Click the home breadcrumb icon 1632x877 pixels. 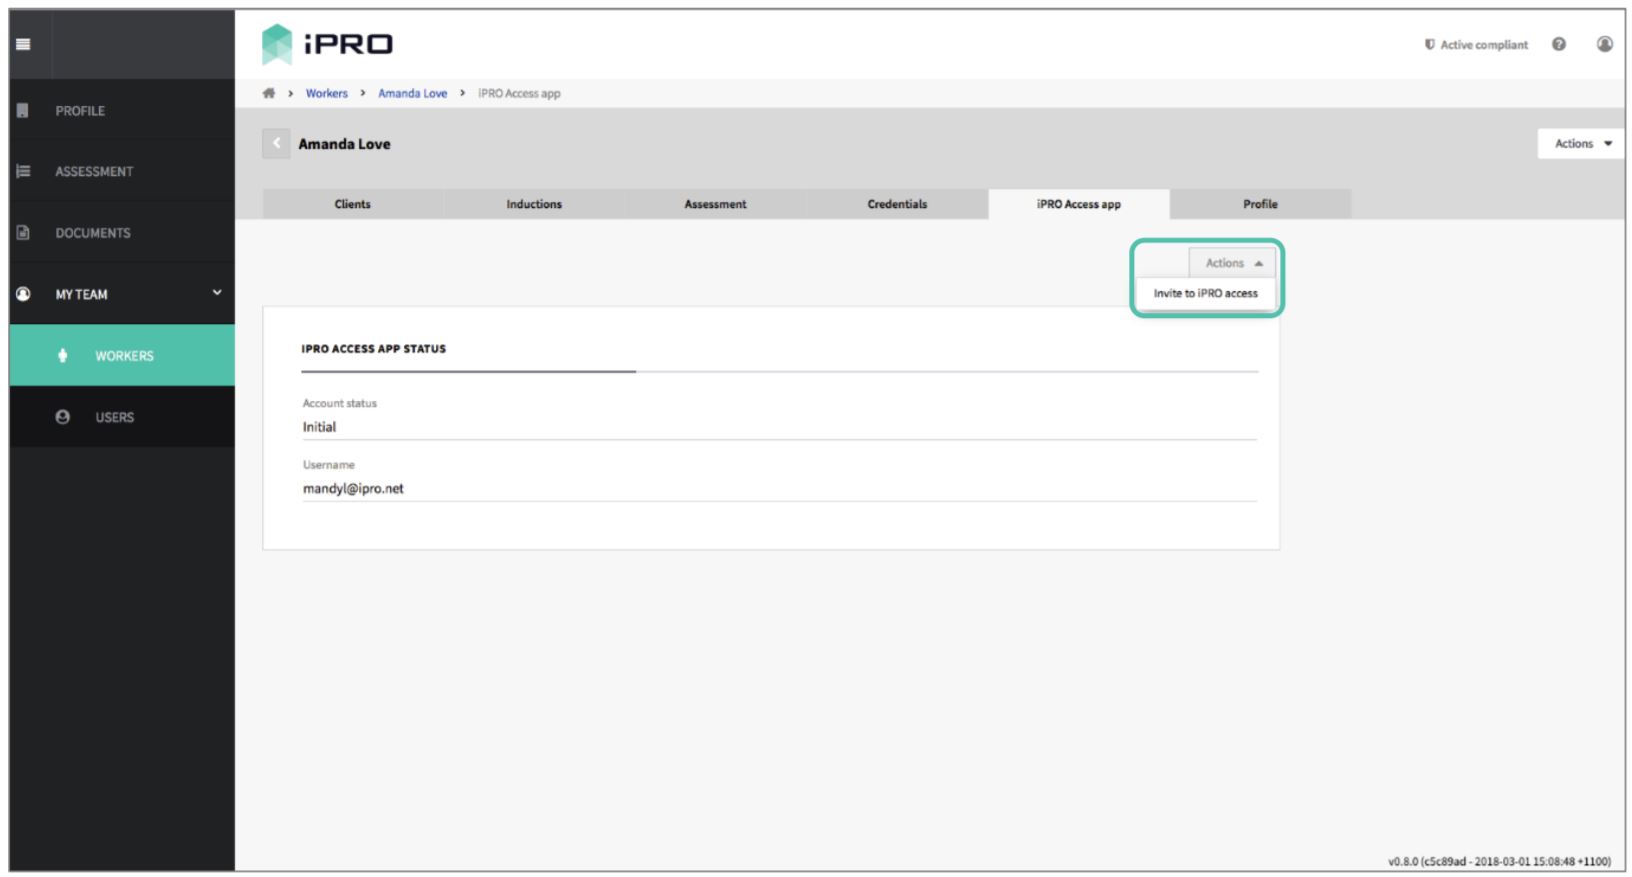coord(269,93)
